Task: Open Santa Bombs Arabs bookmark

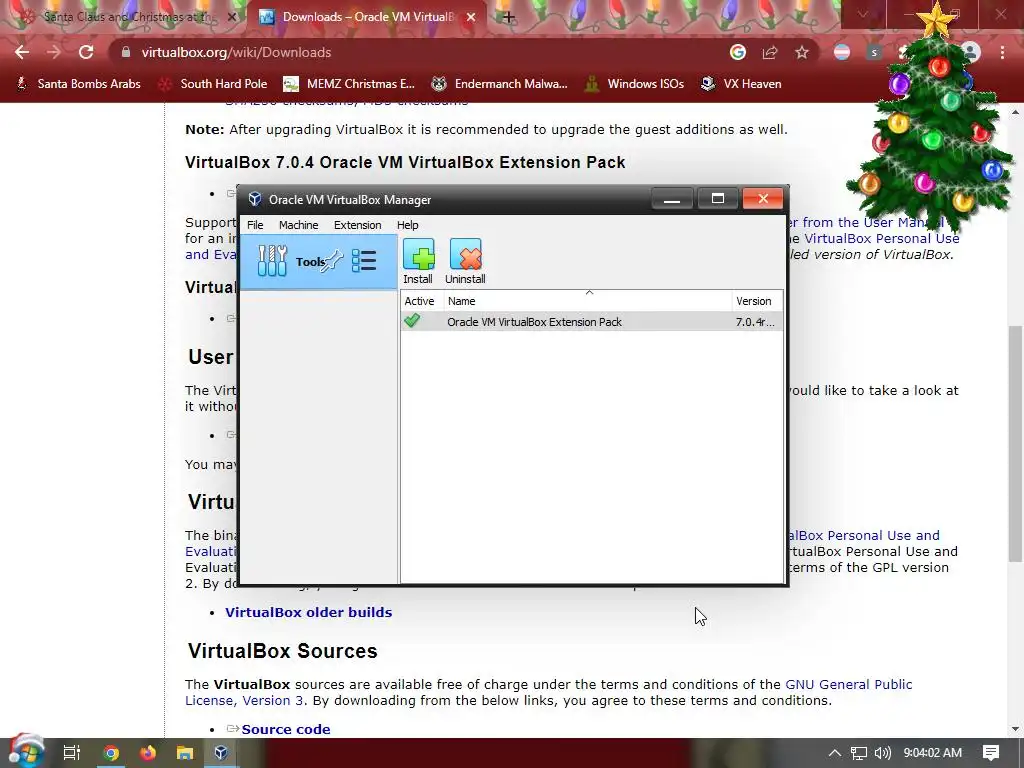Action: [x=78, y=84]
